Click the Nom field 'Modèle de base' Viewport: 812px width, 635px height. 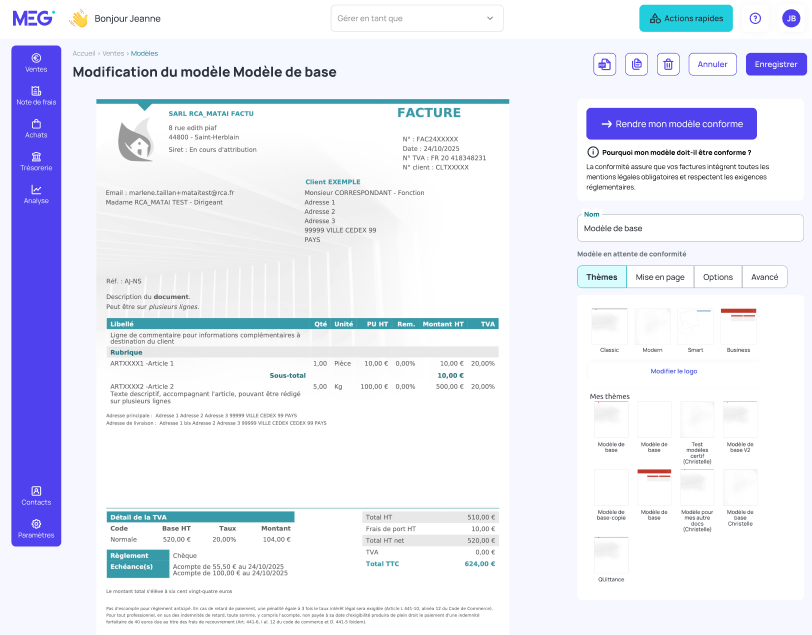pyautogui.click(x=690, y=228)
